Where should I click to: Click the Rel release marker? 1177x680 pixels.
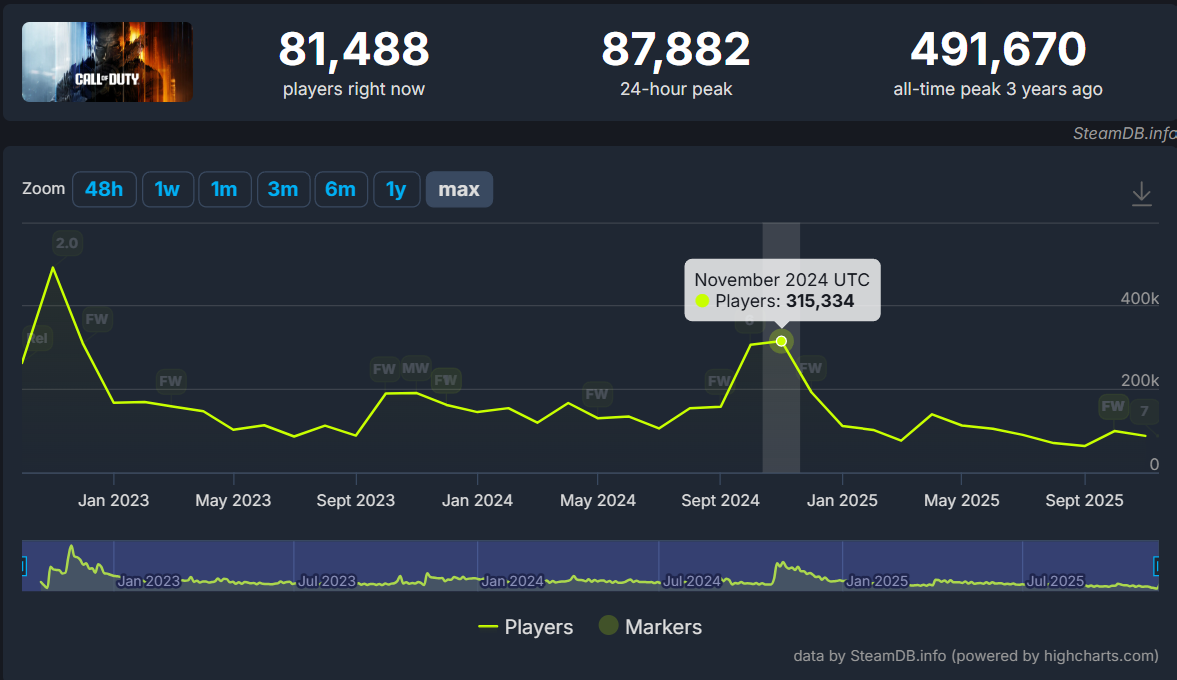37,339
